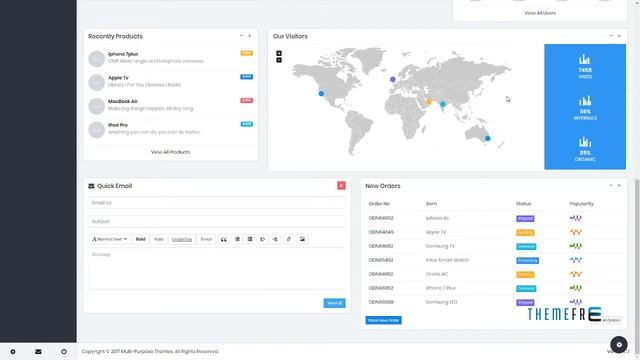The width and height of the screenshot is (640, 360).
Task: Focus the Email to field
Action: [217, 202]
